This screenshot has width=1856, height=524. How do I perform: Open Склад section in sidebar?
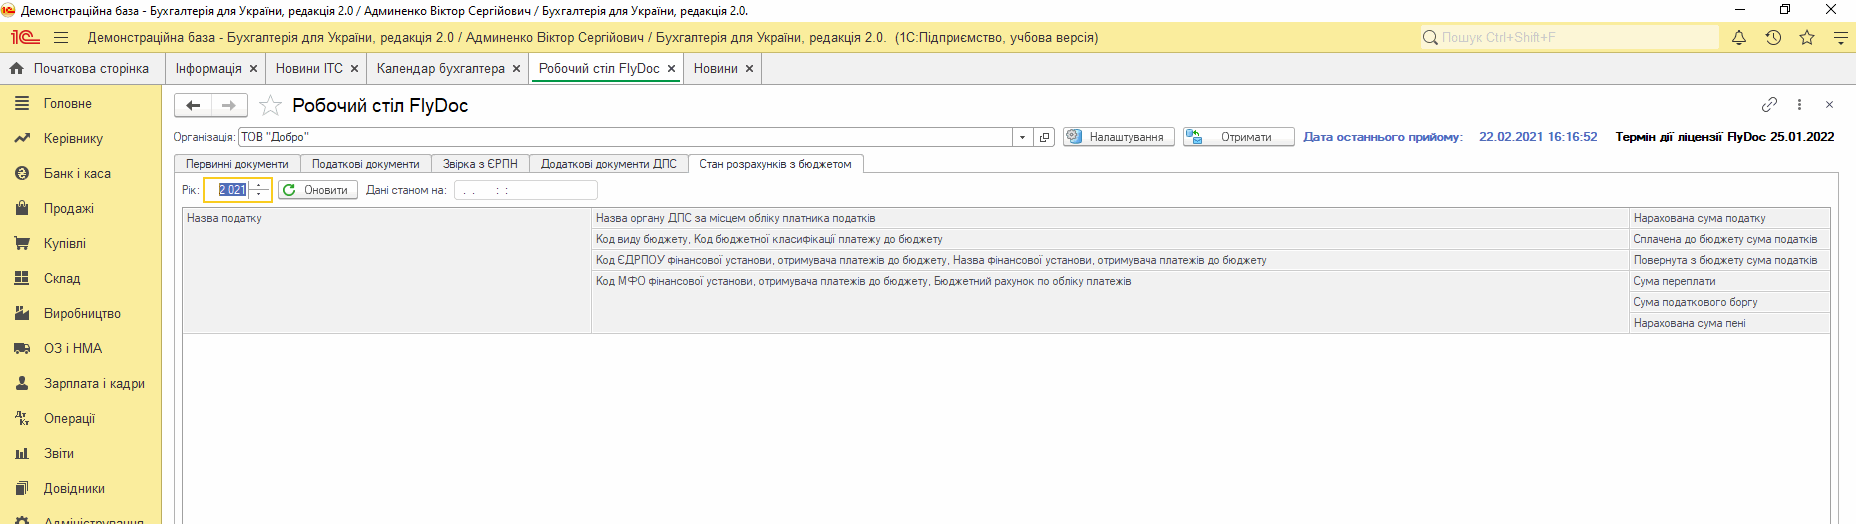80,279
